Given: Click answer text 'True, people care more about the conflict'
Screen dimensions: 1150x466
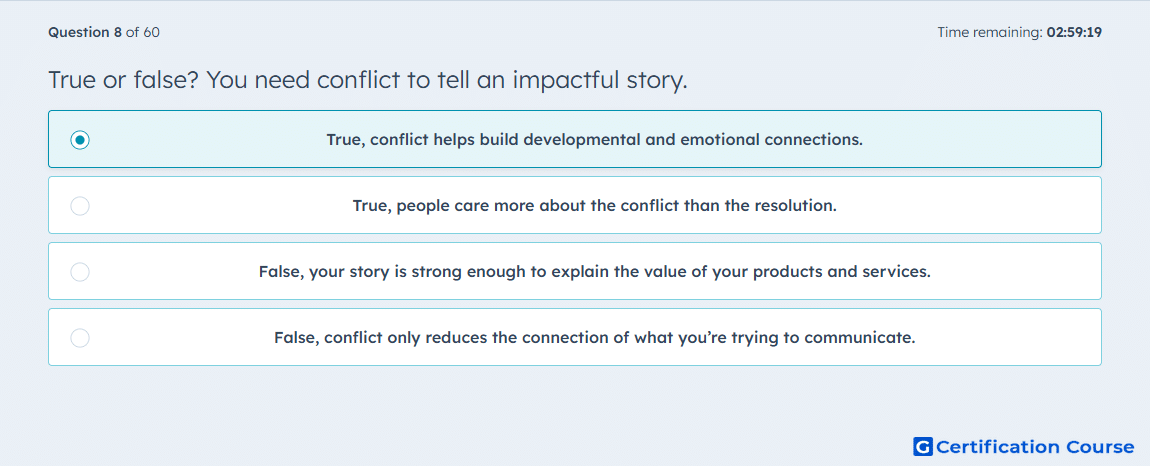Looking at the screenshot, I should [x=594, y=205].
